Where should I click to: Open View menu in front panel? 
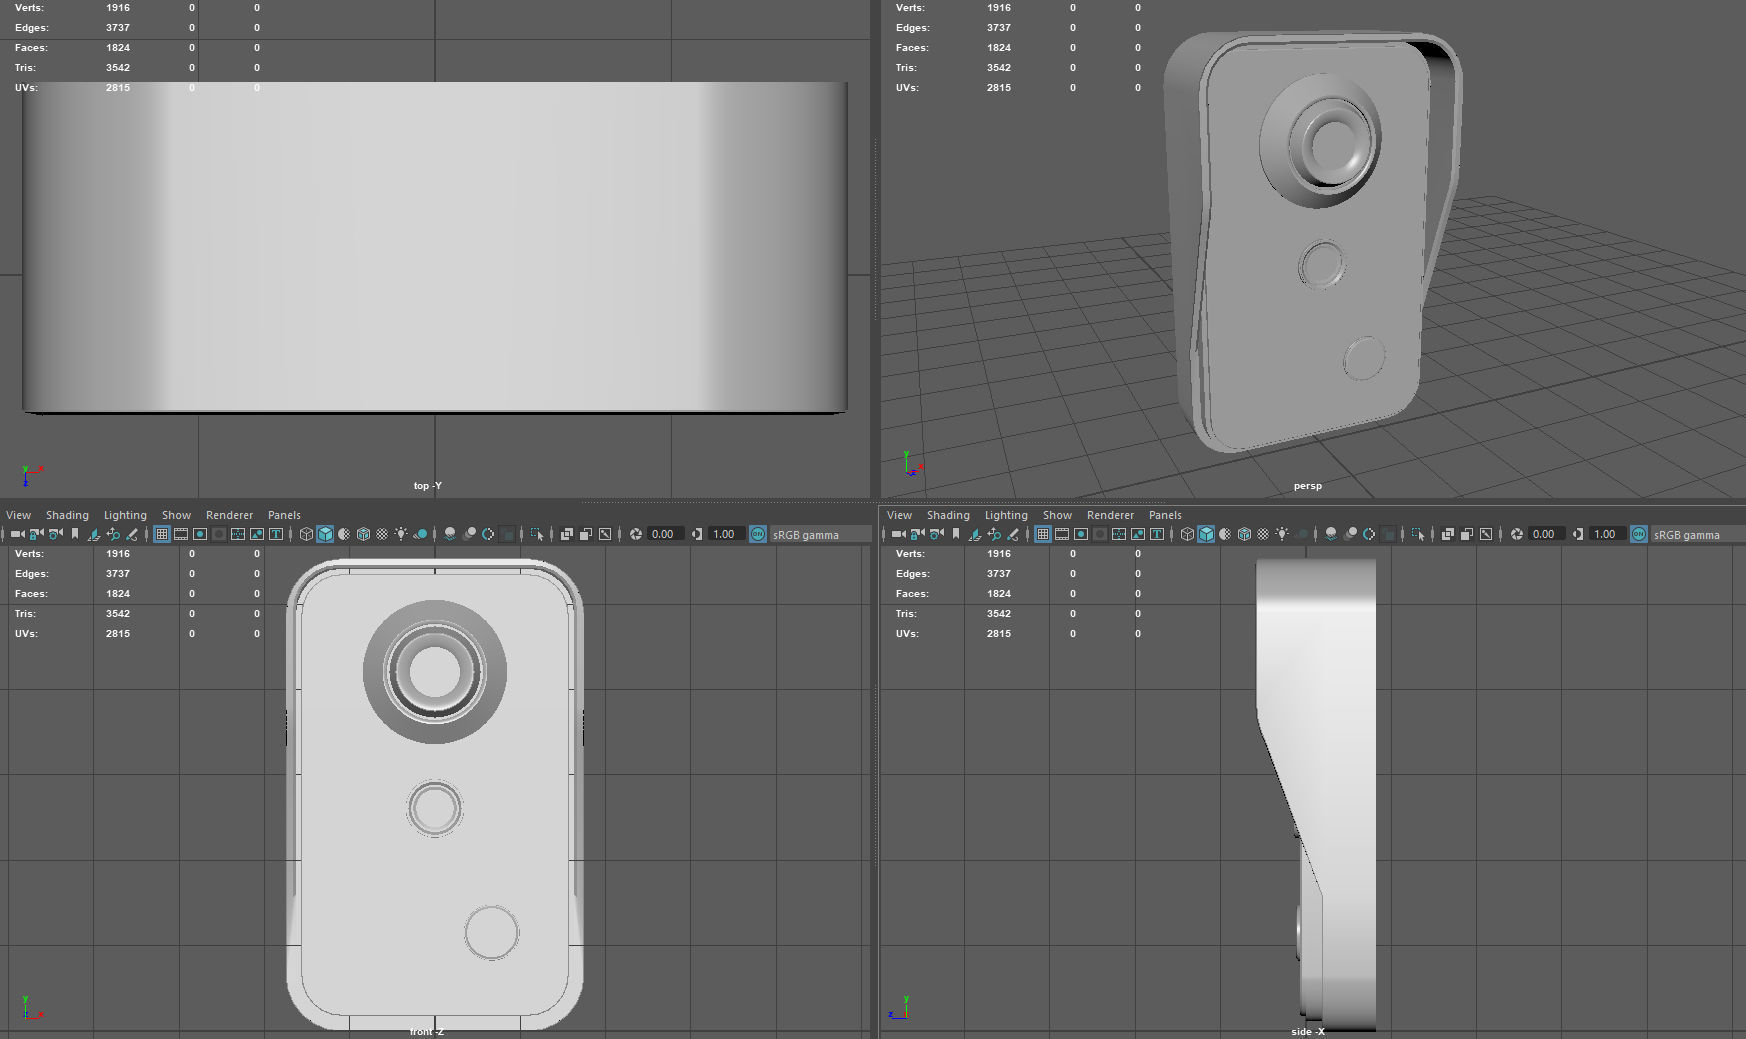click(x=18, y=515)
